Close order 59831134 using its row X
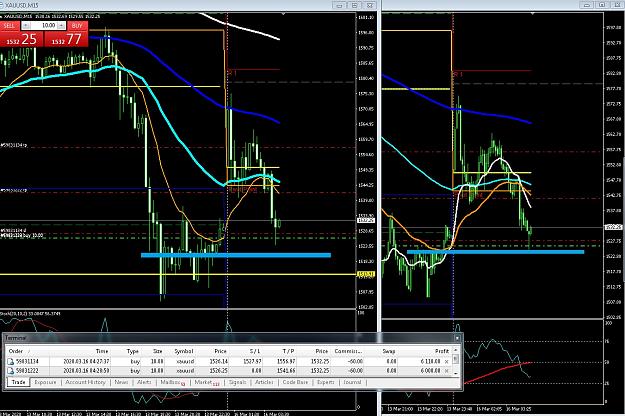The height and width of the screenshot is (416, 625). [x=446, y=361]
